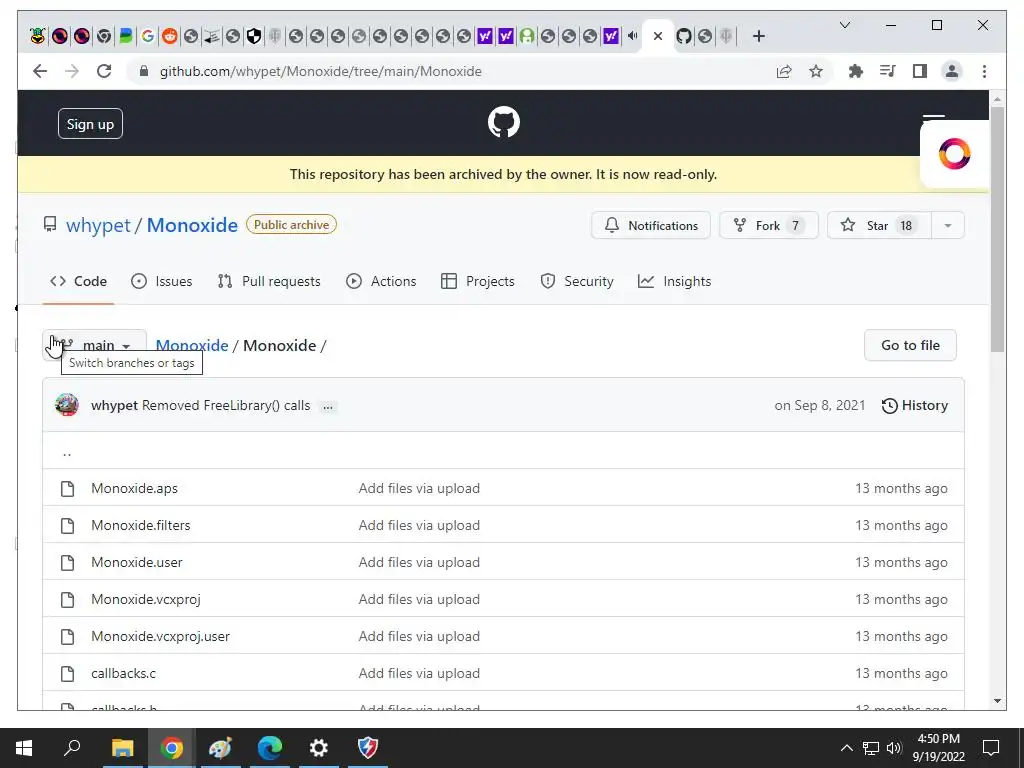
Task: Toggle the Chrome side panel
Action: 920,71
